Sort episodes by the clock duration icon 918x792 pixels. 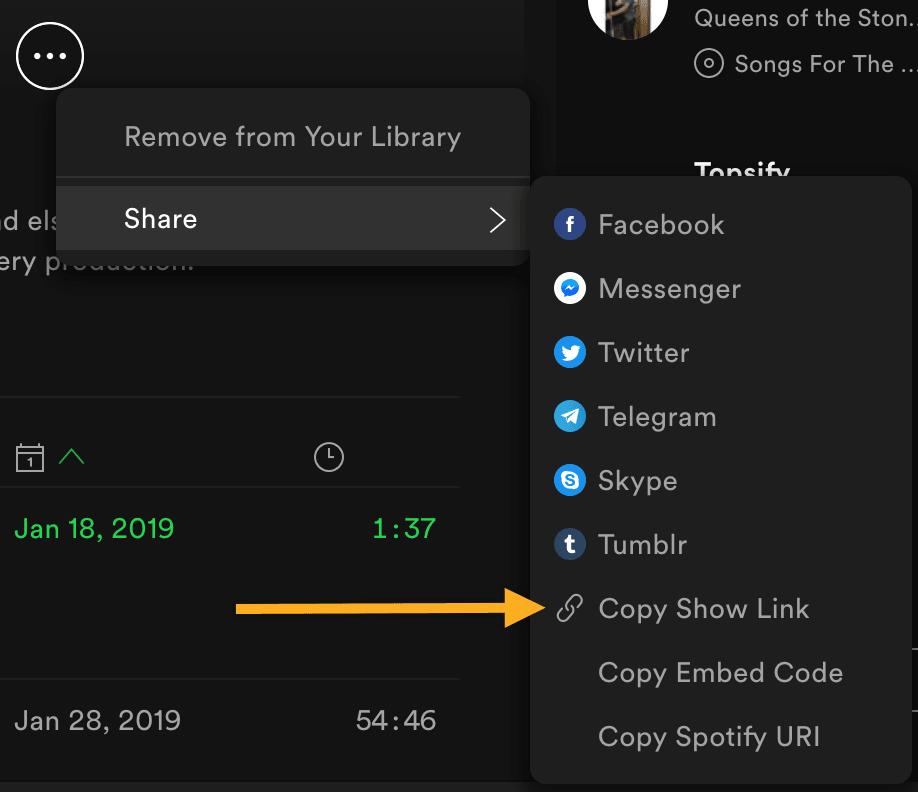click(328, 458)
